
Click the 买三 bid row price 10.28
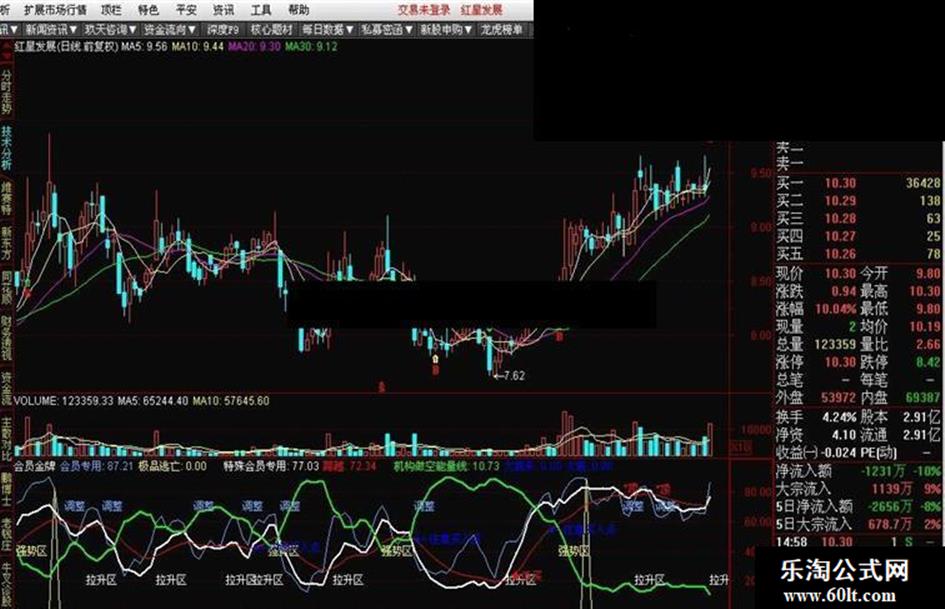click(840, 218)
